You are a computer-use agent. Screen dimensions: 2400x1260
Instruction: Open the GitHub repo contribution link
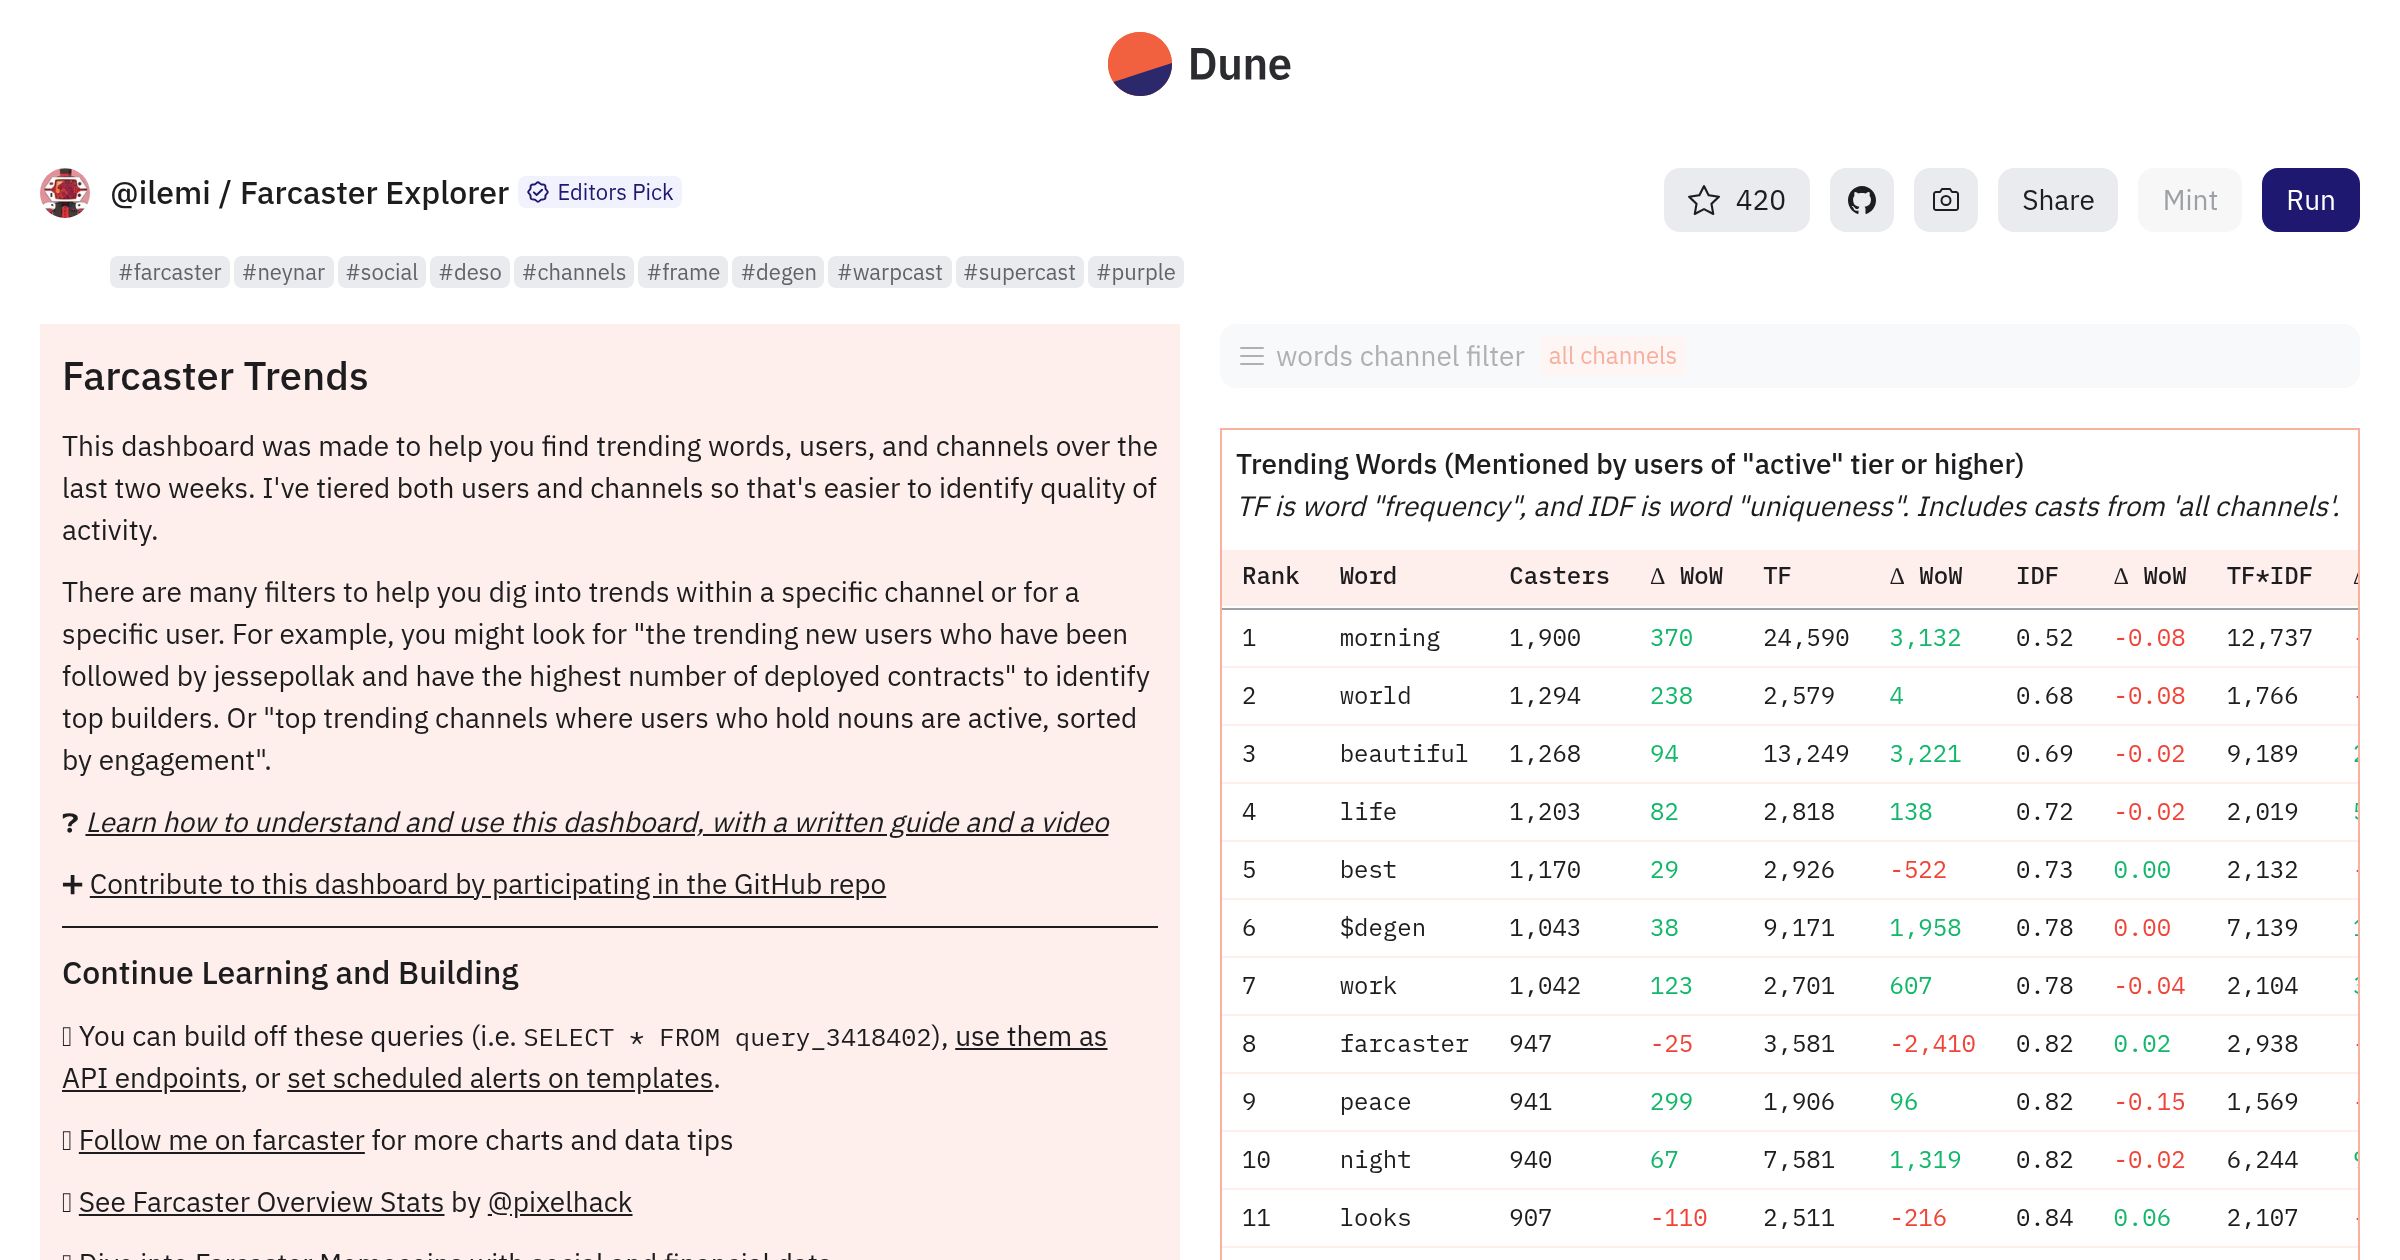coord(487,884)
